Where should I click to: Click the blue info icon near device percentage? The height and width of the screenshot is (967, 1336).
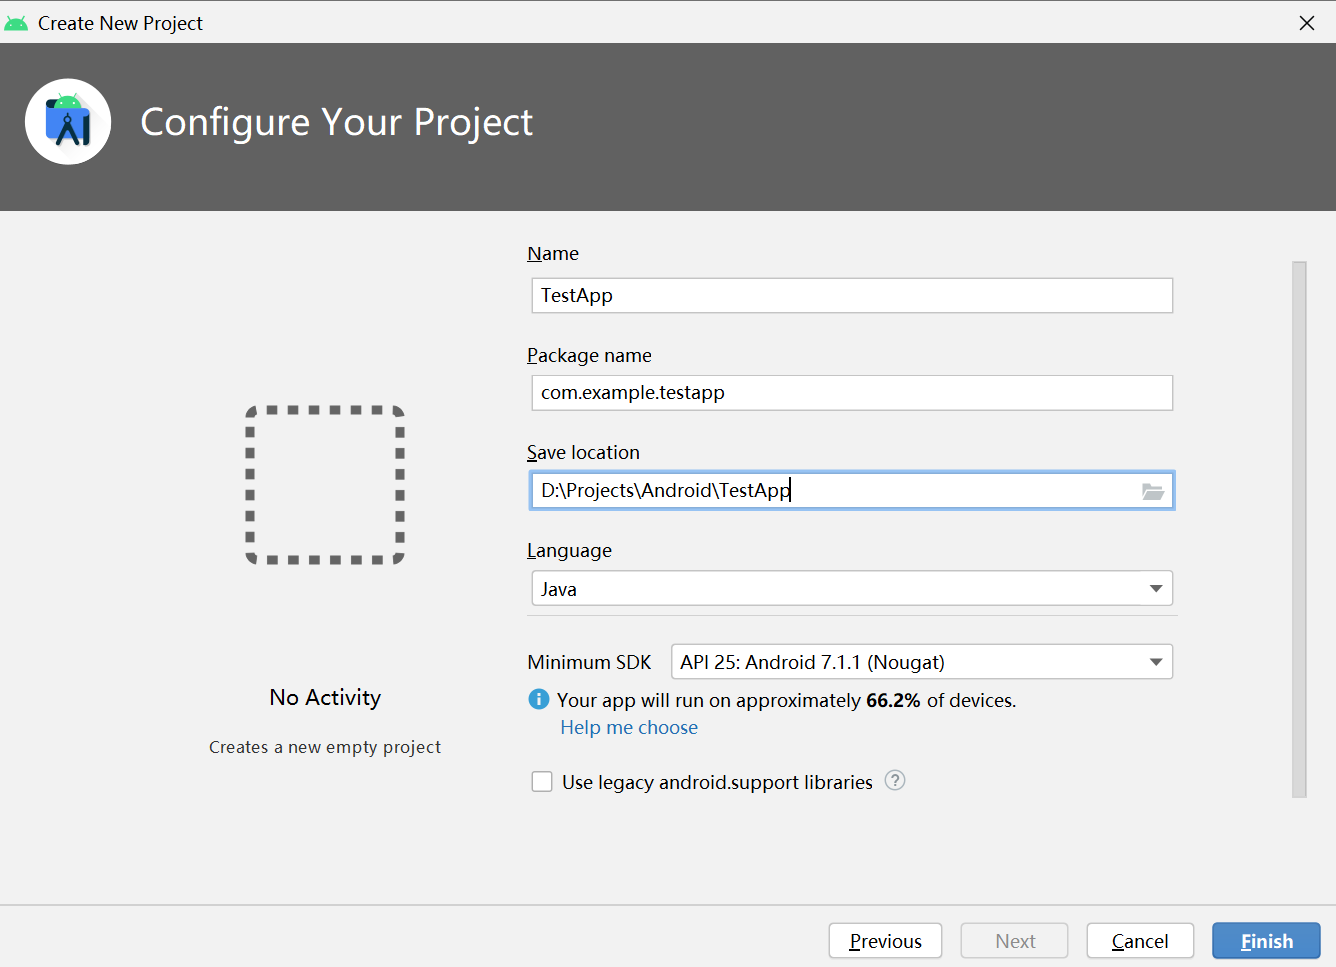538,700
